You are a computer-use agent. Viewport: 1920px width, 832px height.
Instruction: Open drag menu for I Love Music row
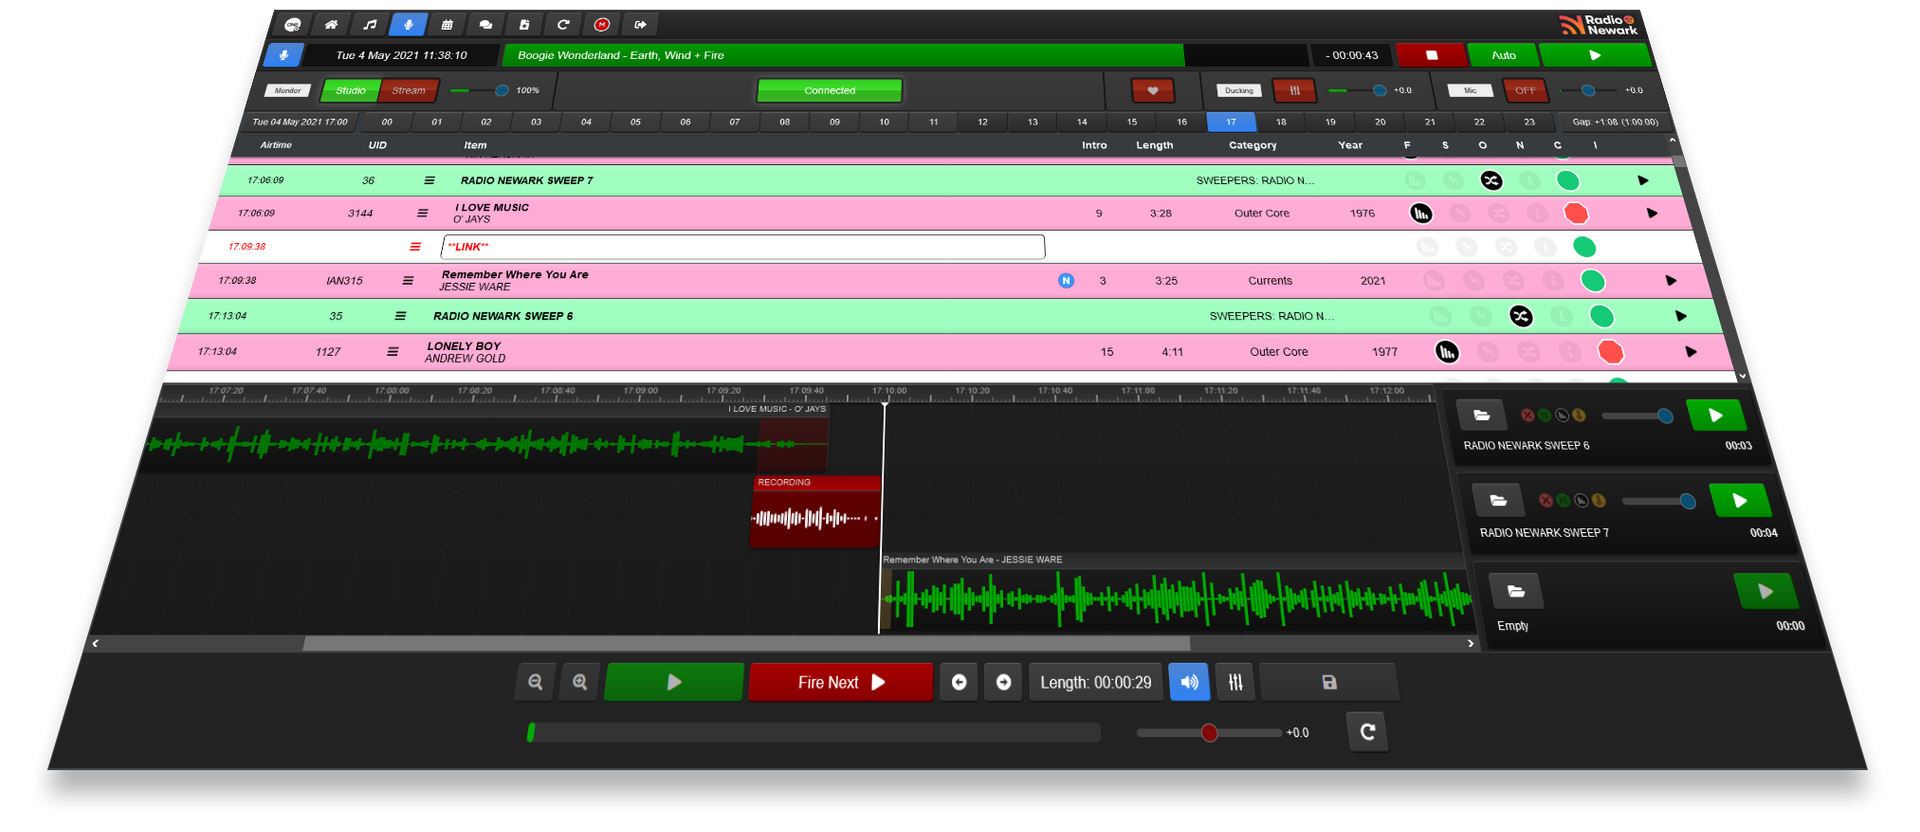422,213
